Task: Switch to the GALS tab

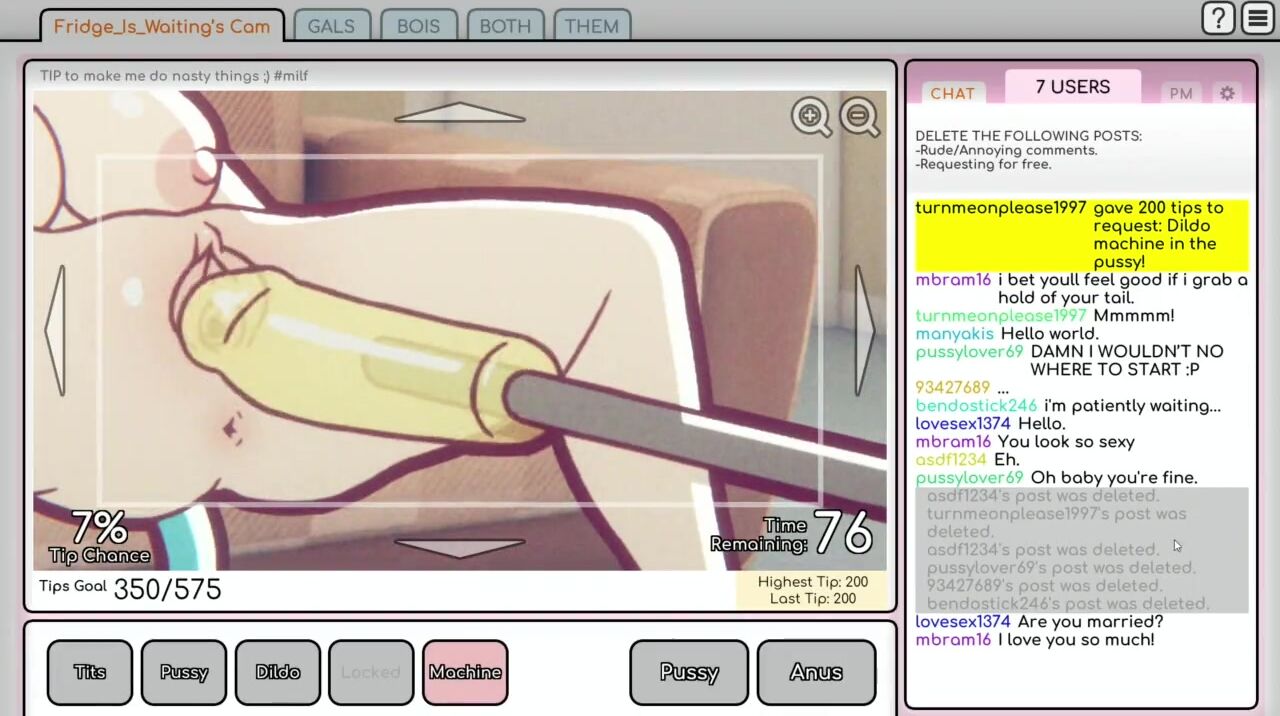Action: [x=331, y=26]
